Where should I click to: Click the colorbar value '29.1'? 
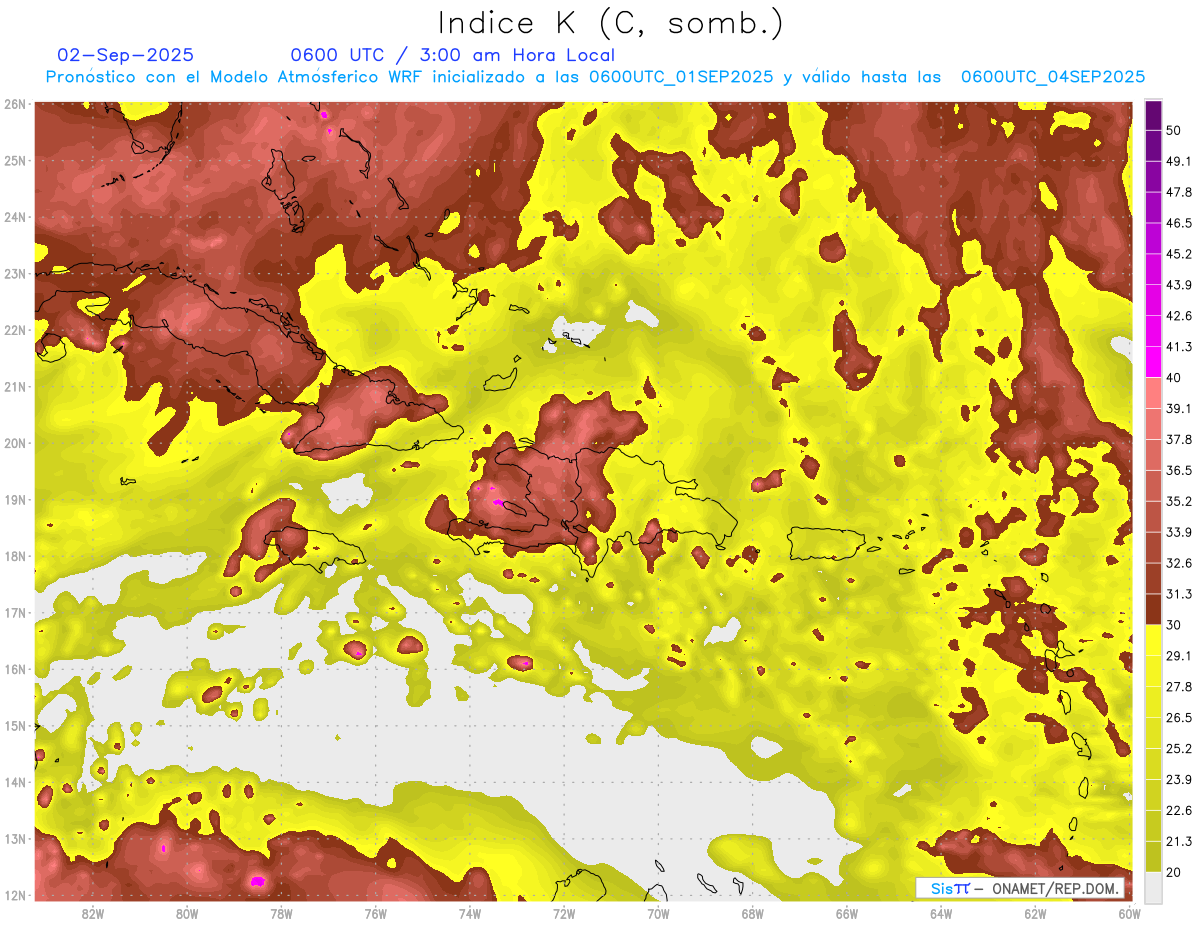pos(1178,655)
